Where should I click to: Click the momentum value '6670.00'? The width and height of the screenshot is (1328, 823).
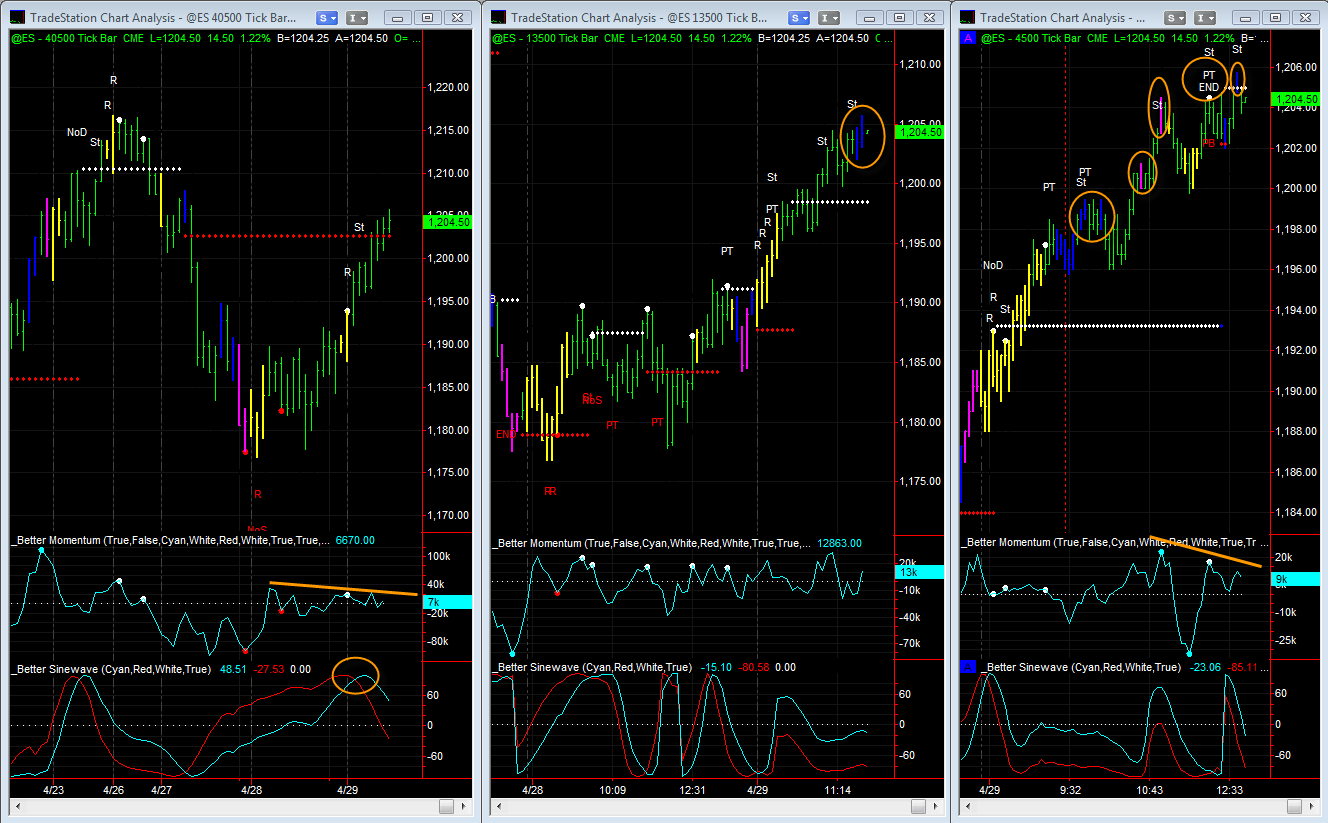(x=355, y=541)
